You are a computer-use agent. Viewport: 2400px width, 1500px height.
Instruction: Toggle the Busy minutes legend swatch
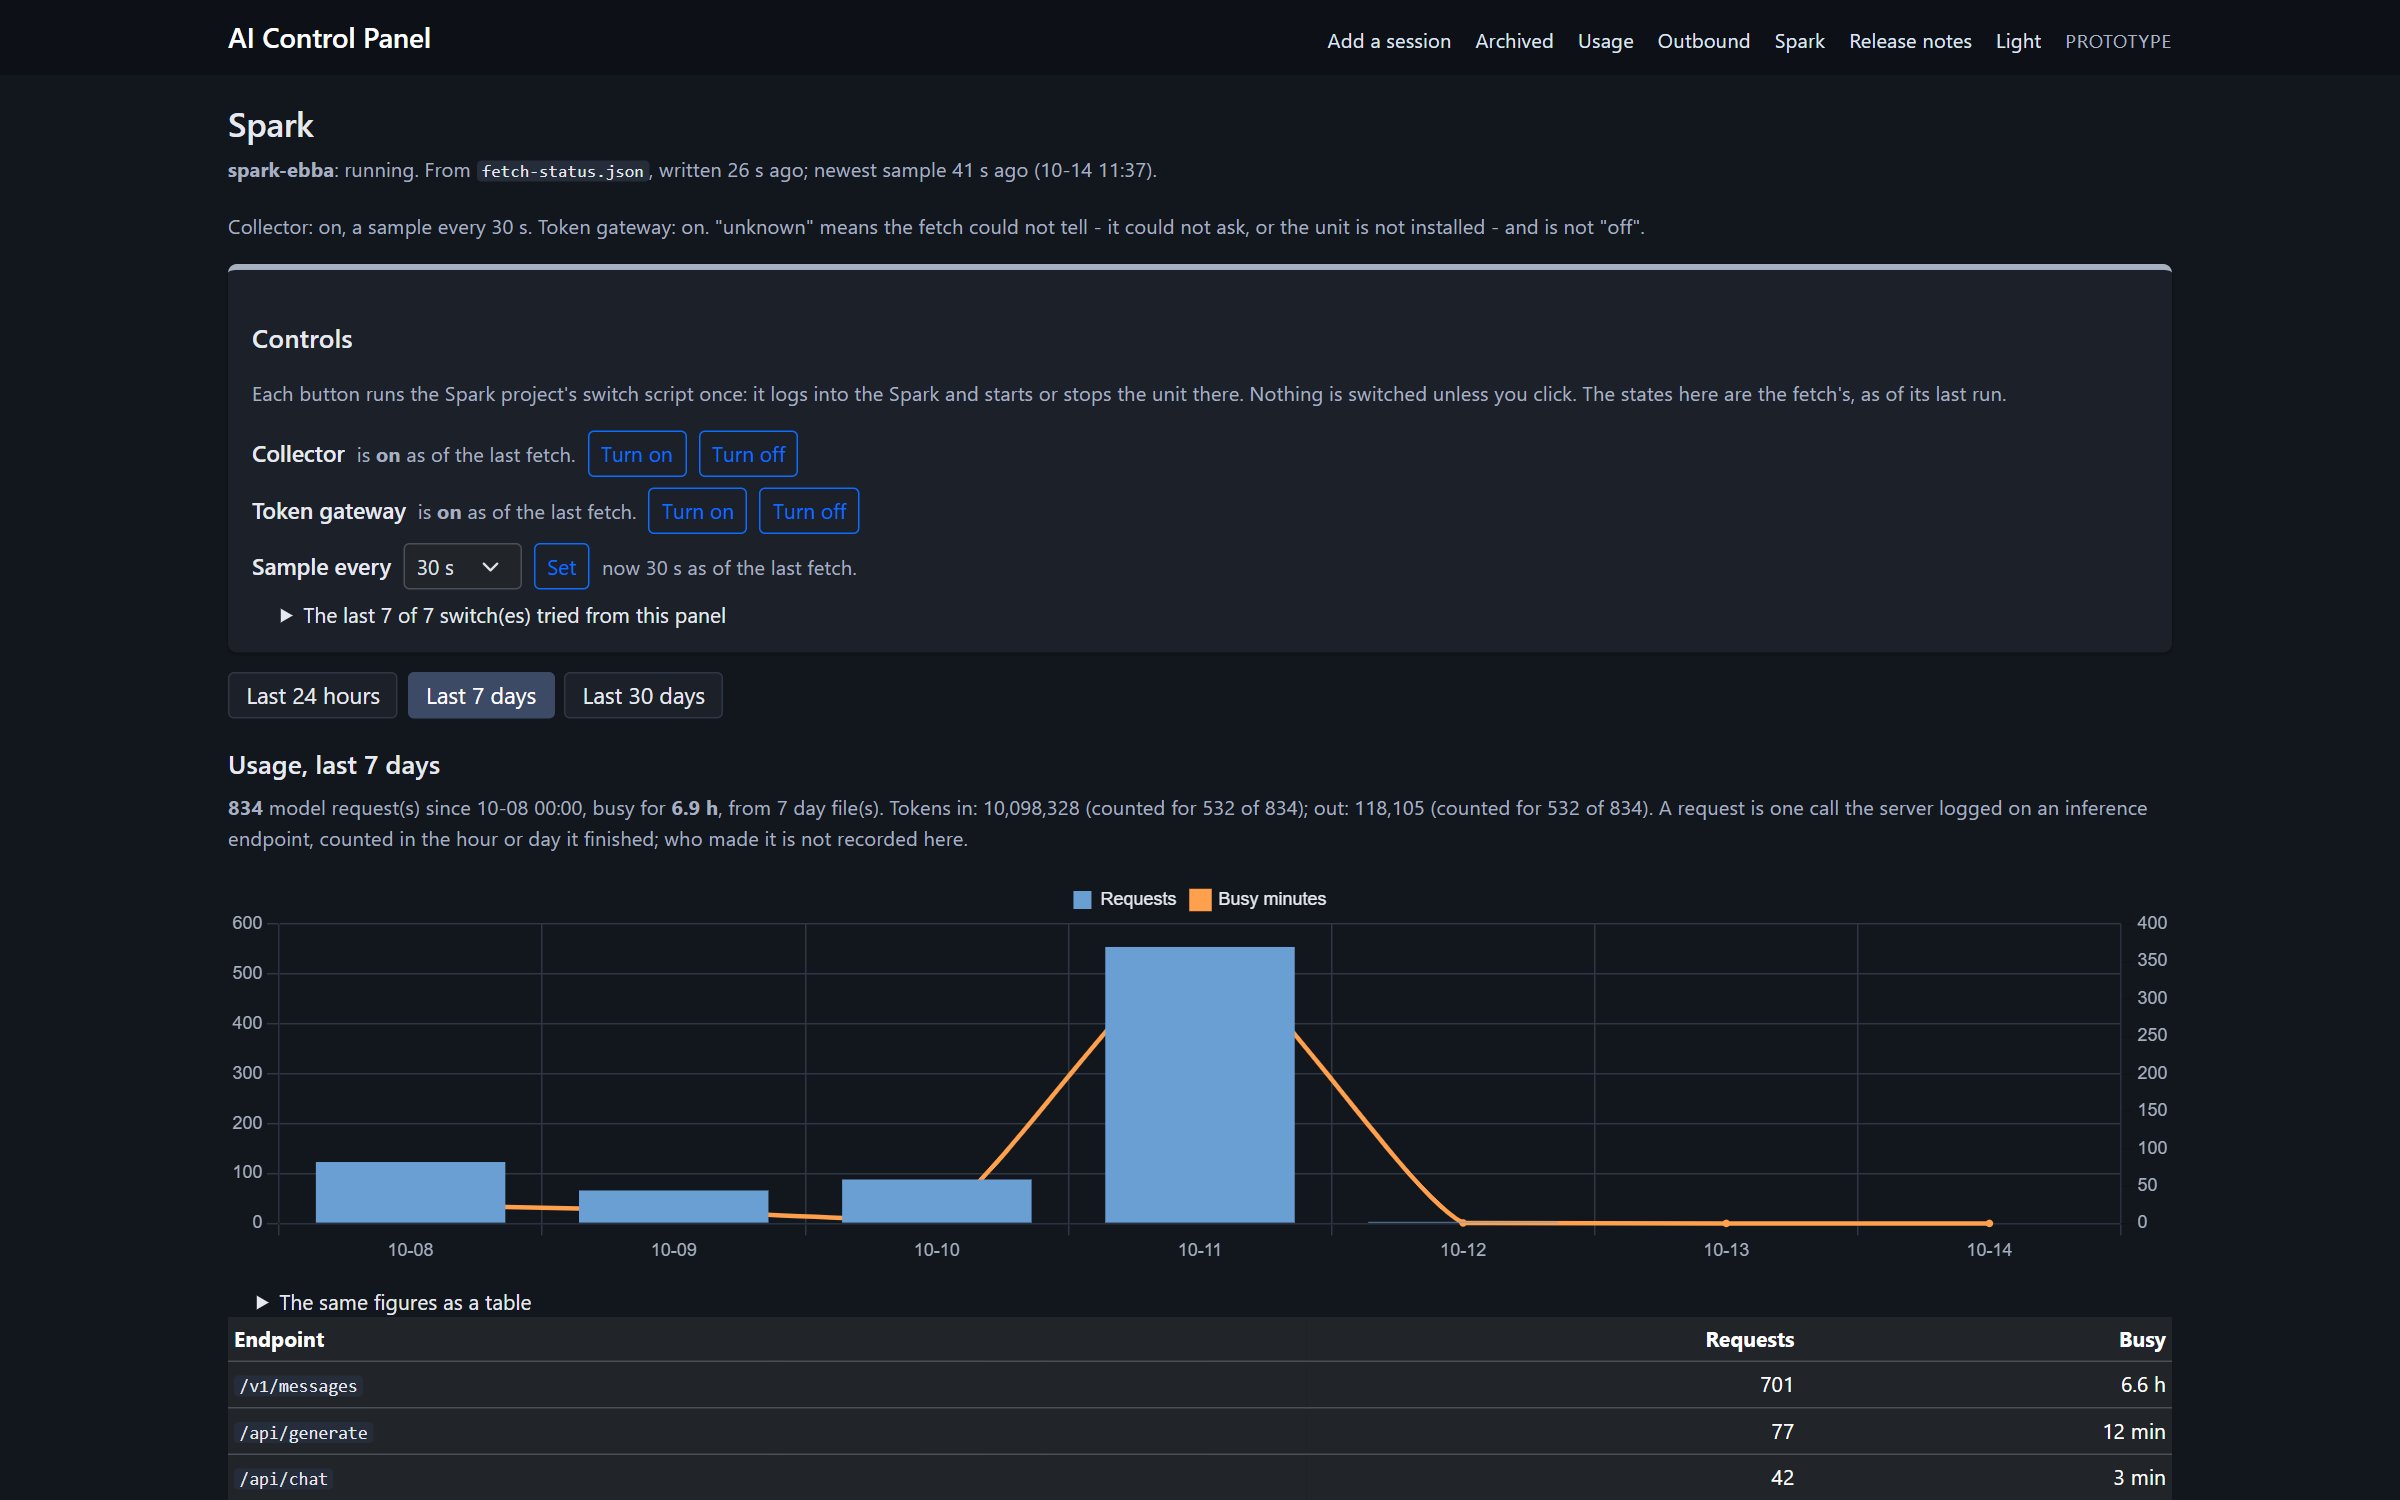(x=1199, y=899)
